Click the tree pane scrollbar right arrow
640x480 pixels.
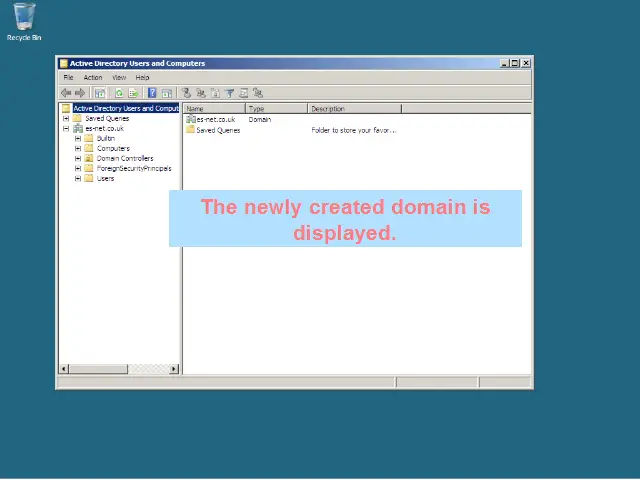(174, 369)
